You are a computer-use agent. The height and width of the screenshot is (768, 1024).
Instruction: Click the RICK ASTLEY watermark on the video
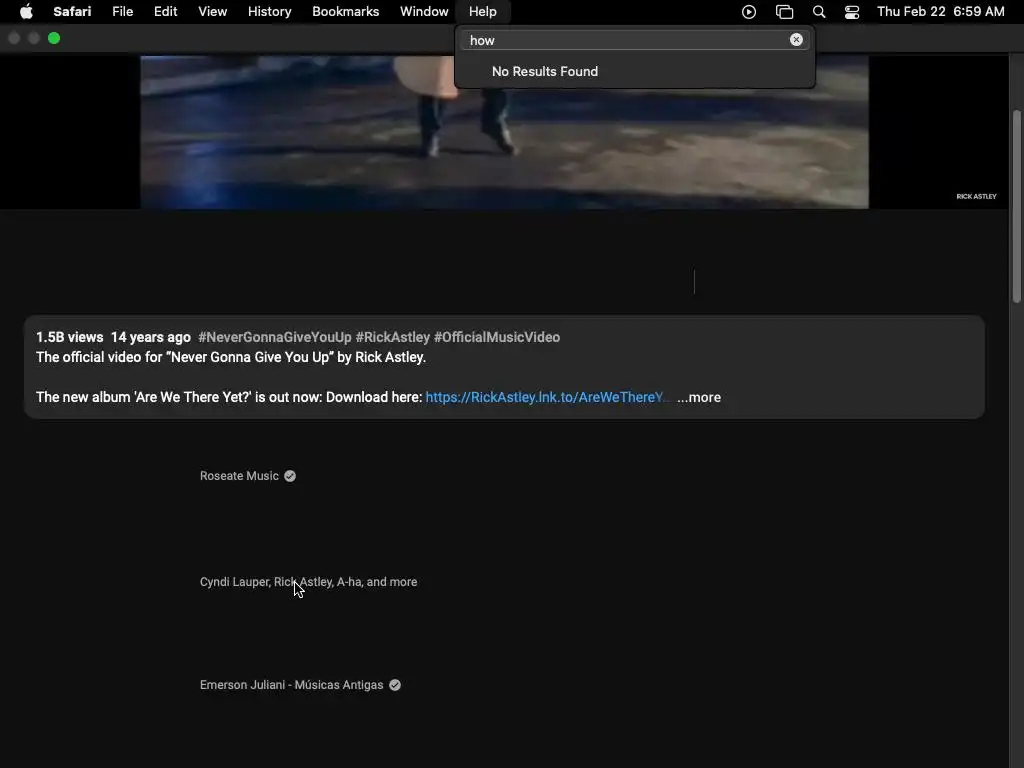(x=976, y=196)
